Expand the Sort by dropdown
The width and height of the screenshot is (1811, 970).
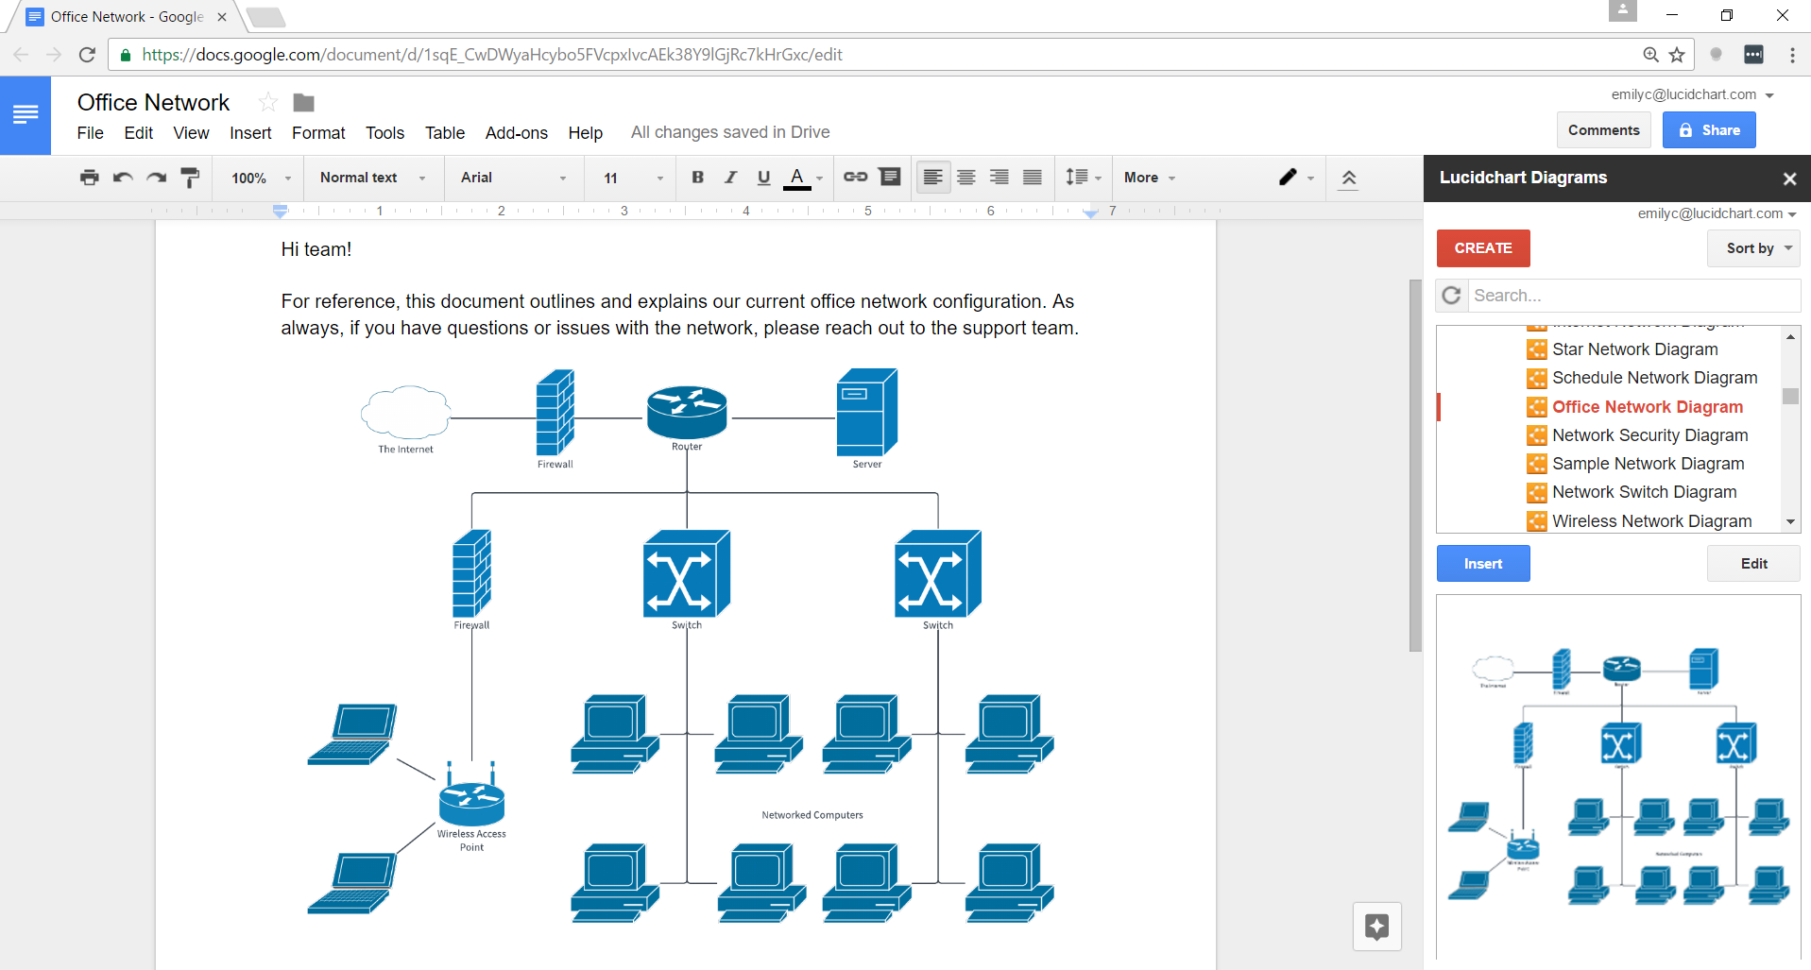coord(1753,248)
